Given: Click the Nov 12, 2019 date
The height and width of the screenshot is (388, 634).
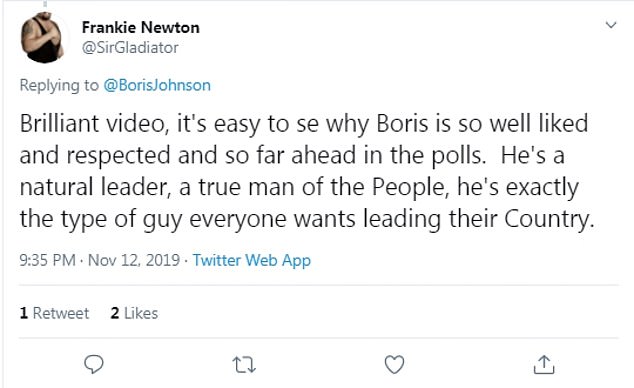Looking at the screenshot, I should (x=134, y=260).
